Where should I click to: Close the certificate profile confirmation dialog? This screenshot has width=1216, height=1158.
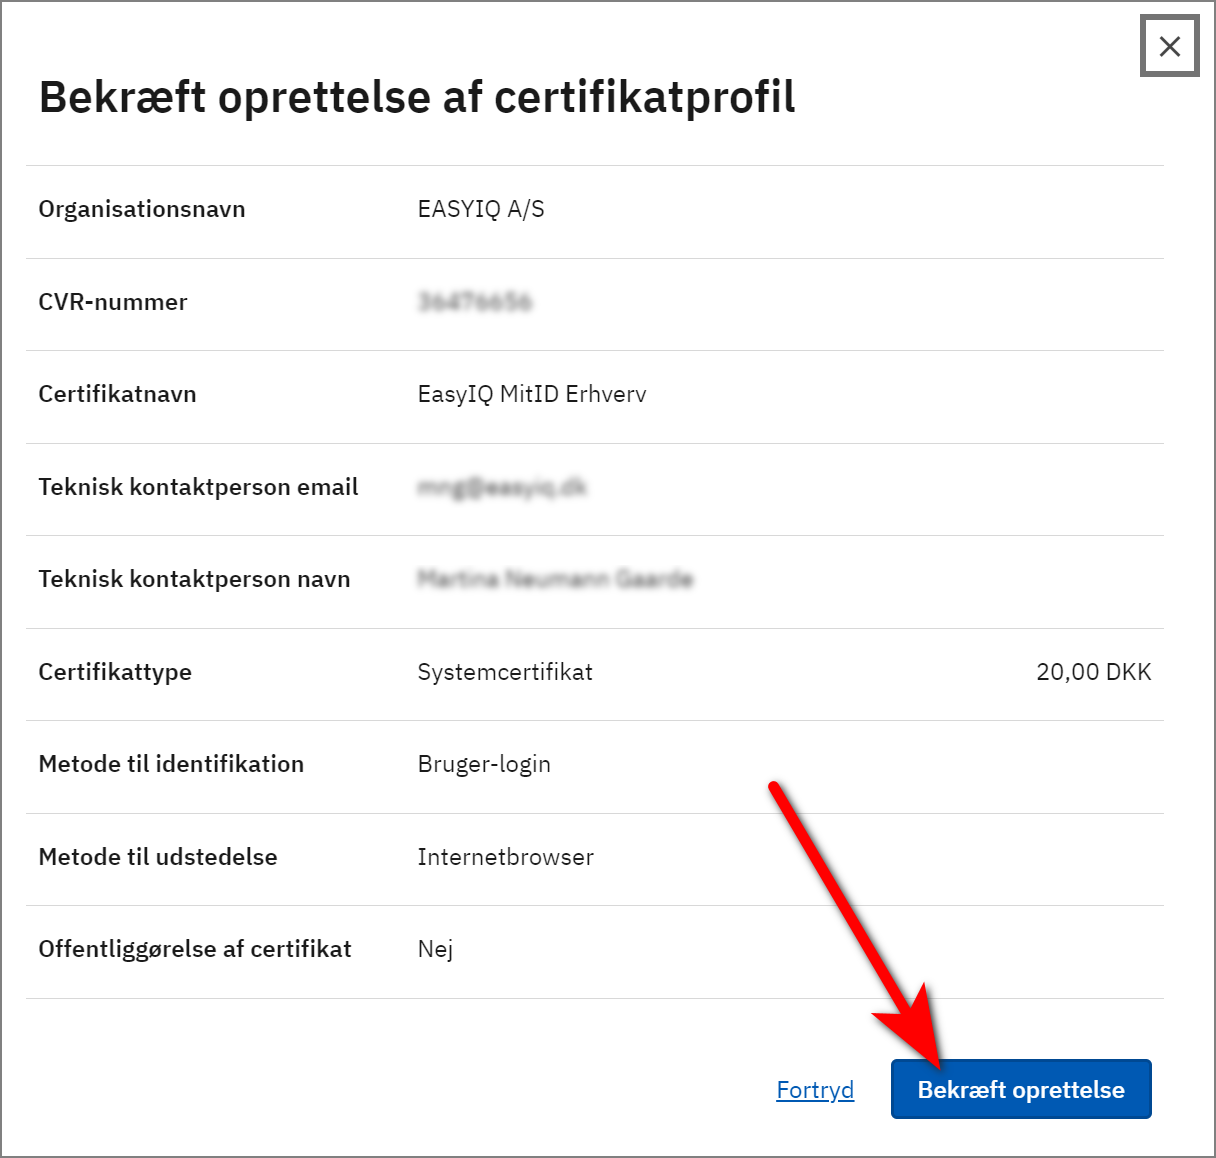click(x=1169, y=46)
